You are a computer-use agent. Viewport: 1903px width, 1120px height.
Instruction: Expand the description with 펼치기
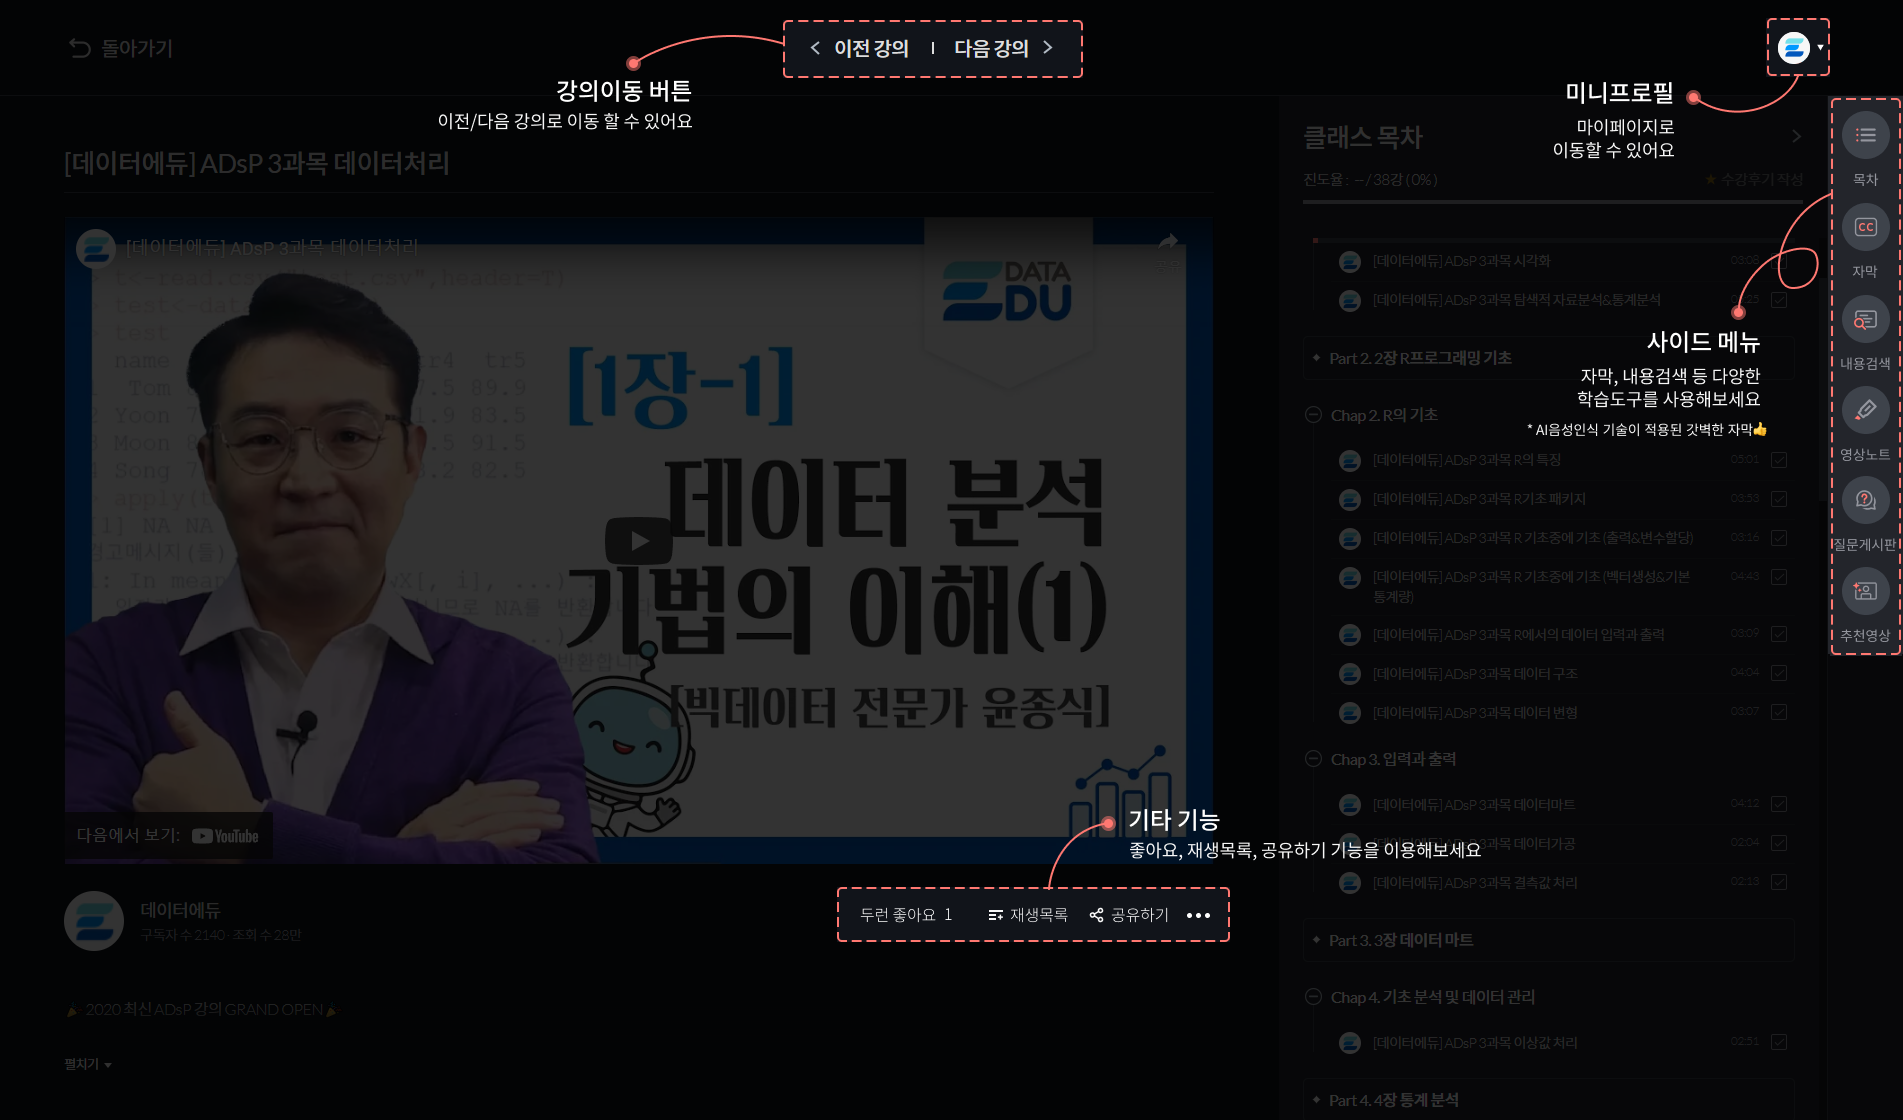click(88, 1064)
